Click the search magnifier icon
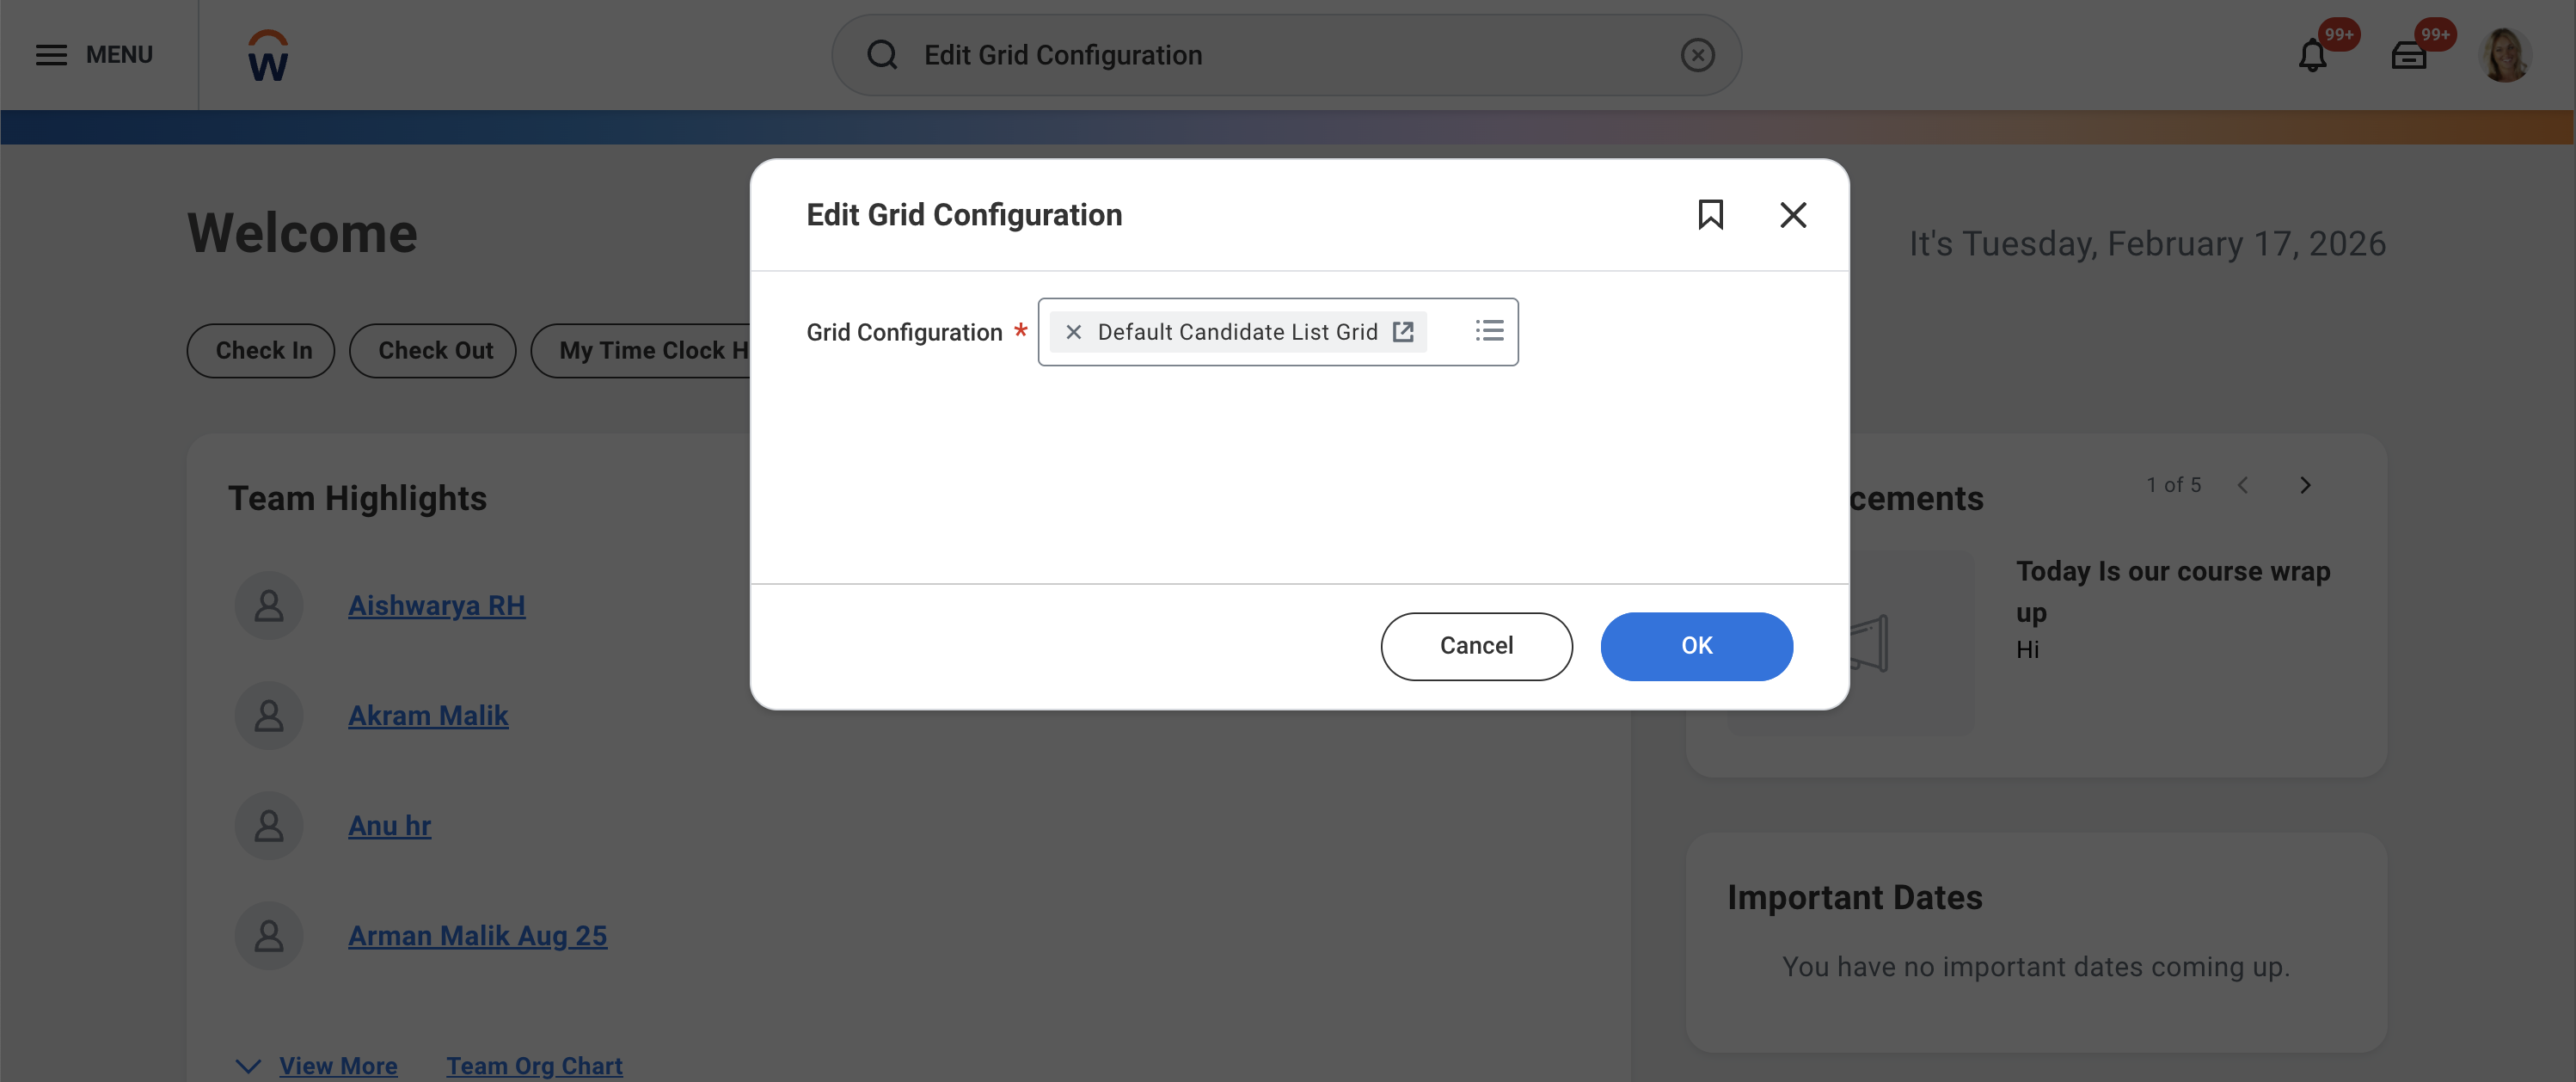 (882, 55)
